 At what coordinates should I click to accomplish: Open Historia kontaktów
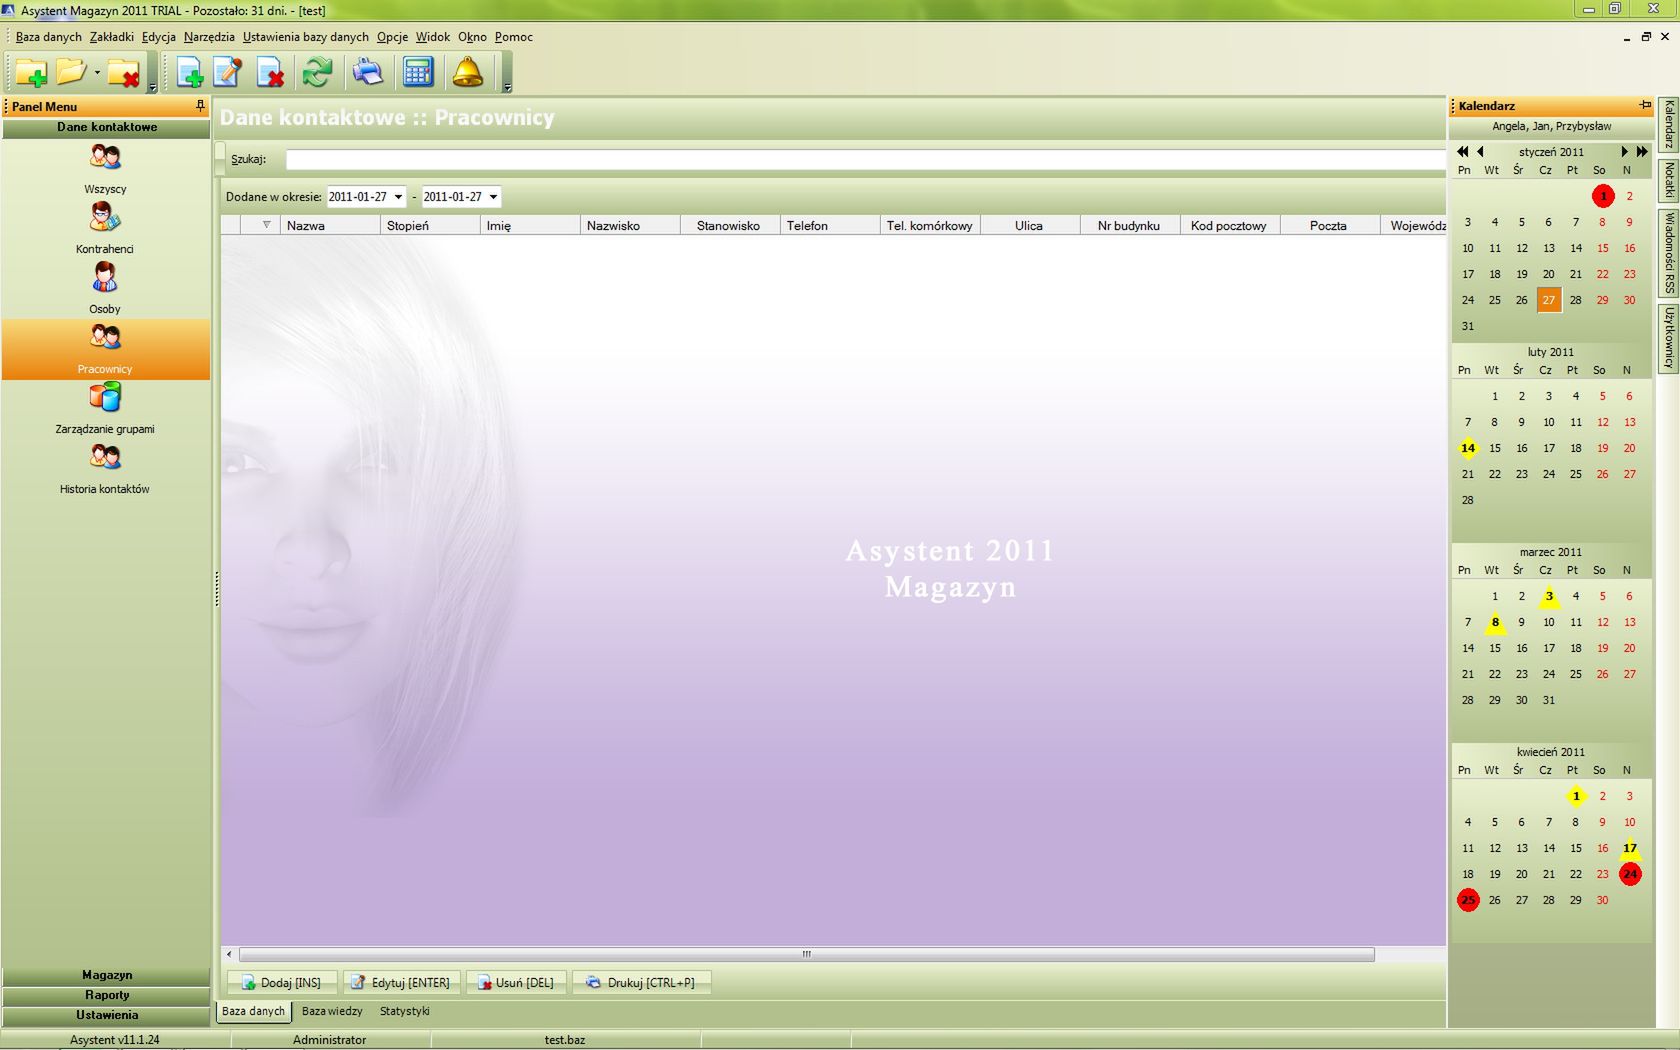point(105,468)
